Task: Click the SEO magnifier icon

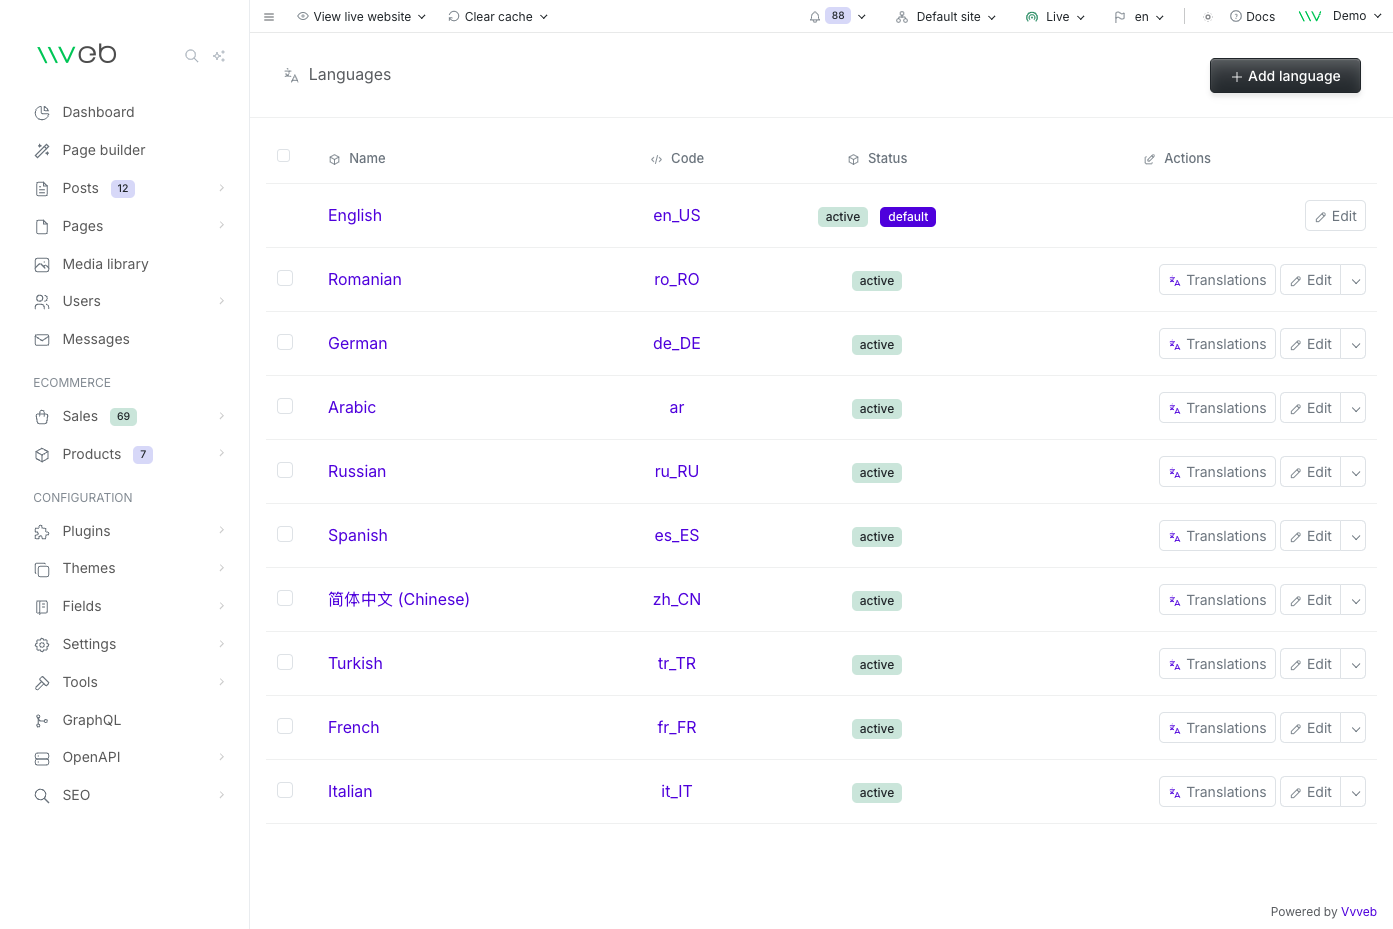Action: pyautogui.click(x=42, y=796)
